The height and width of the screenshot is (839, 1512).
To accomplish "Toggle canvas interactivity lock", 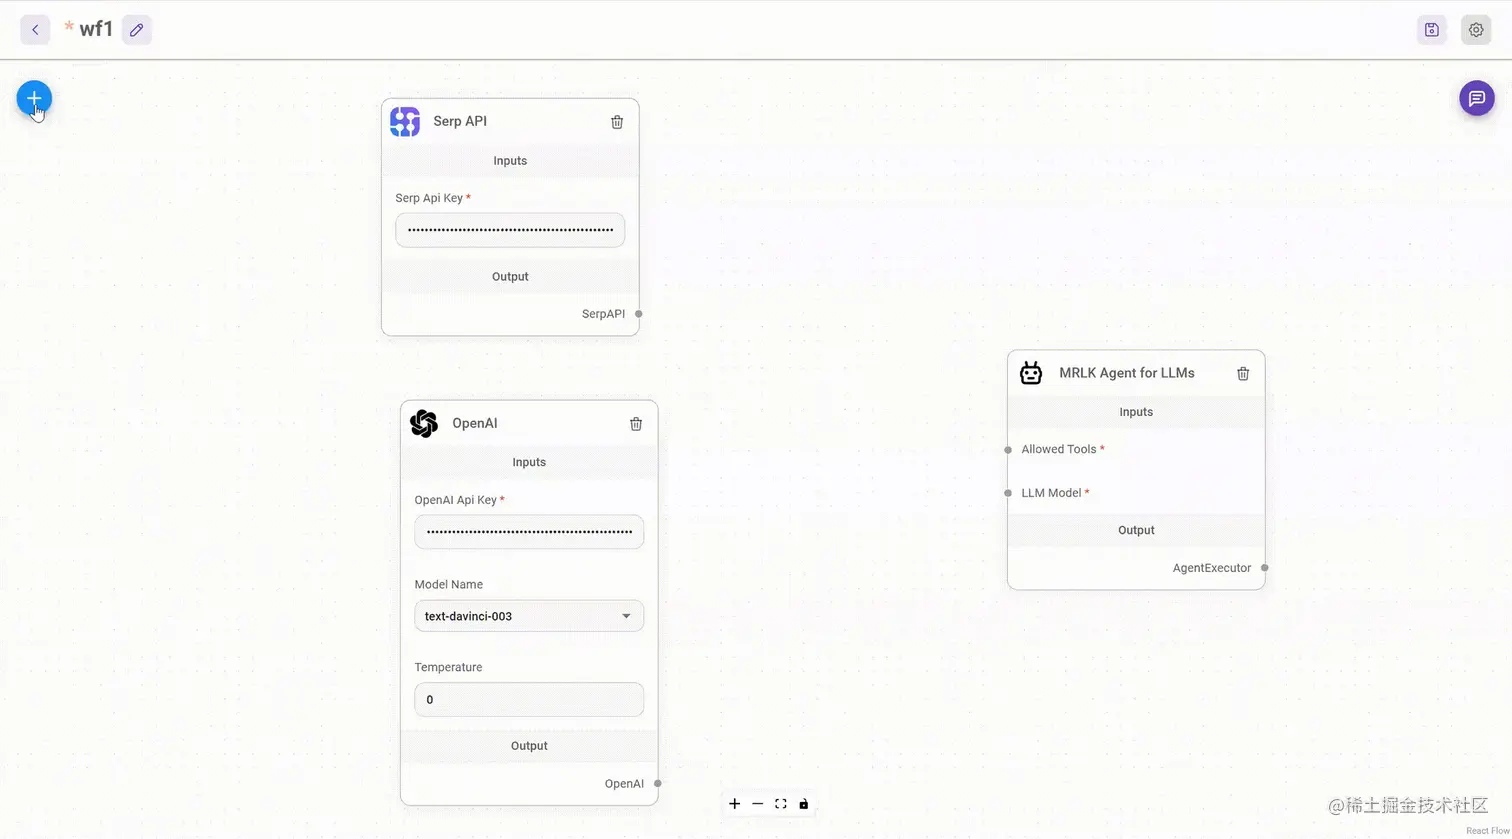I will click(x=804, y=804).
